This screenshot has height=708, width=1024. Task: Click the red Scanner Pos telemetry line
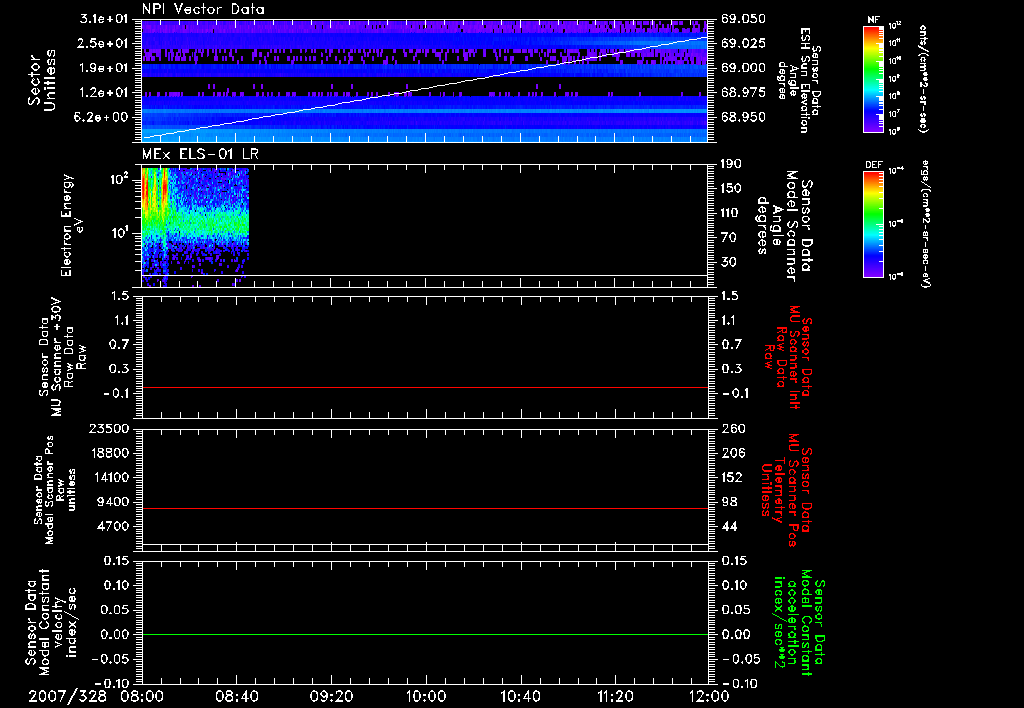[x=424, y=508]
